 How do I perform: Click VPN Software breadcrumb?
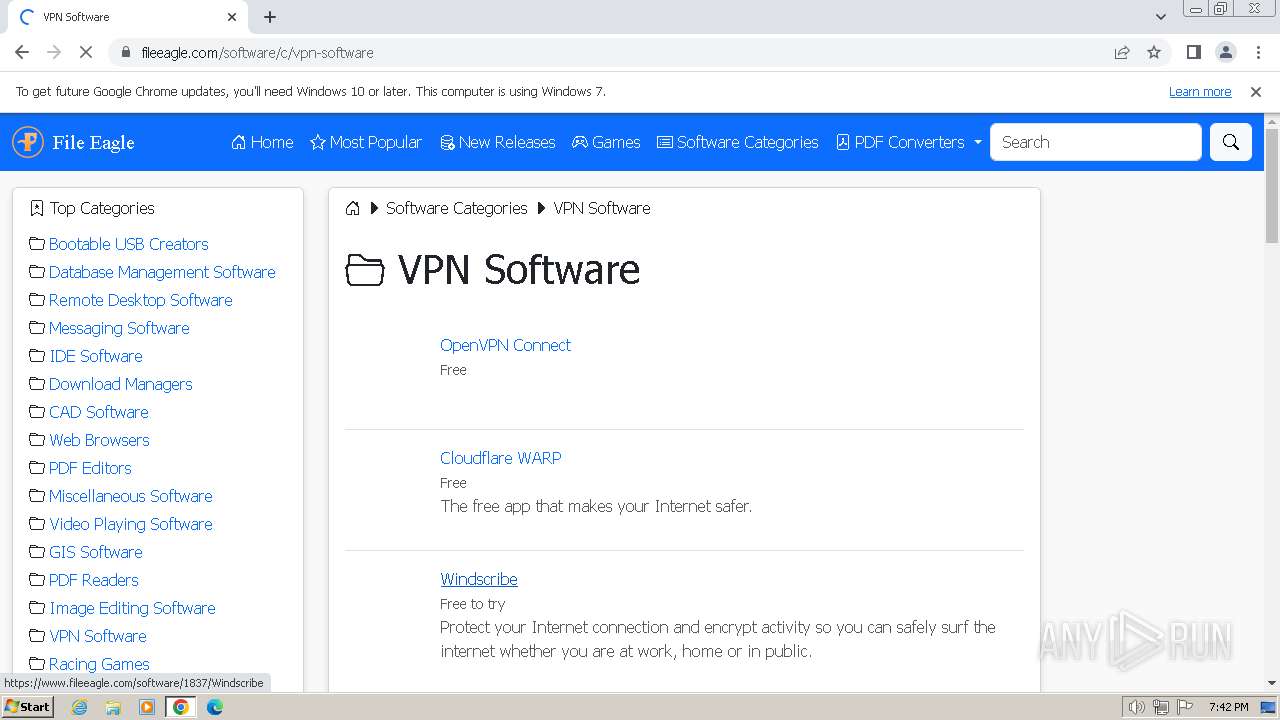click(x=602, y=208)
